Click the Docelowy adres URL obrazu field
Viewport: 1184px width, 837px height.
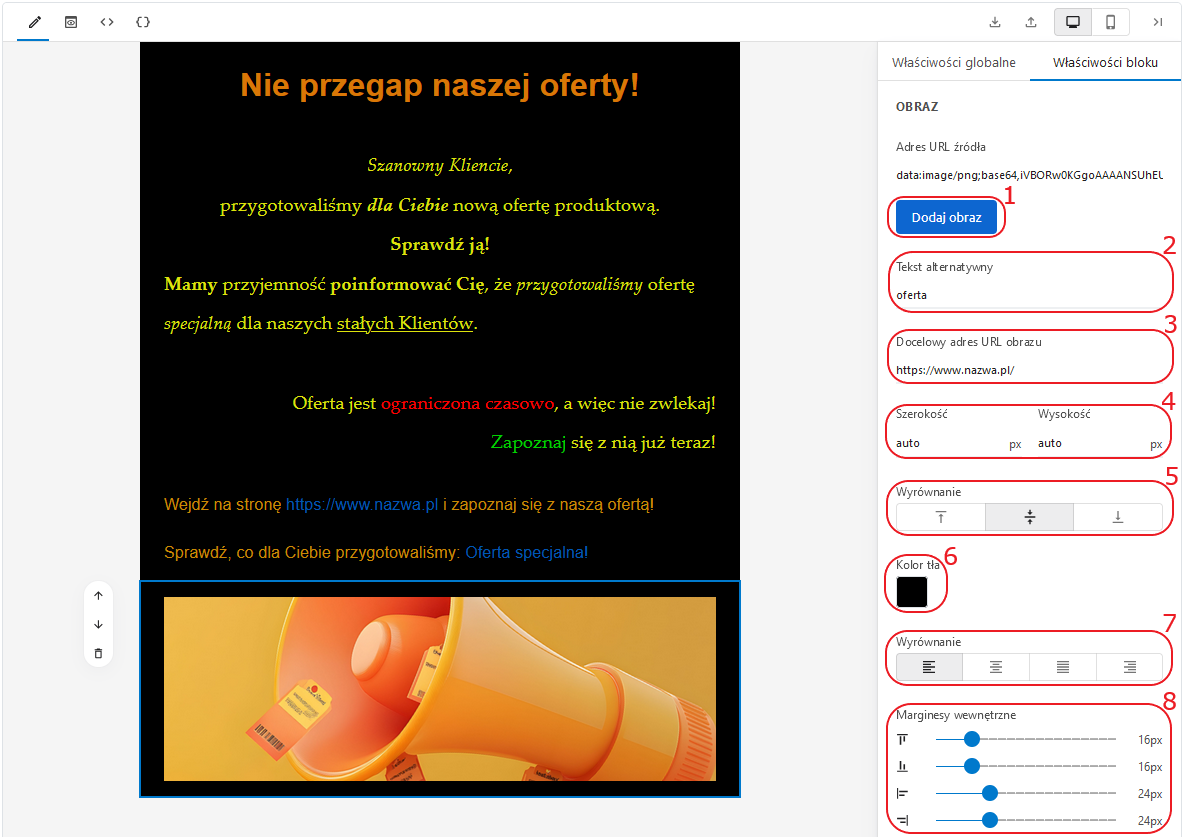[x=1029, y=369]
